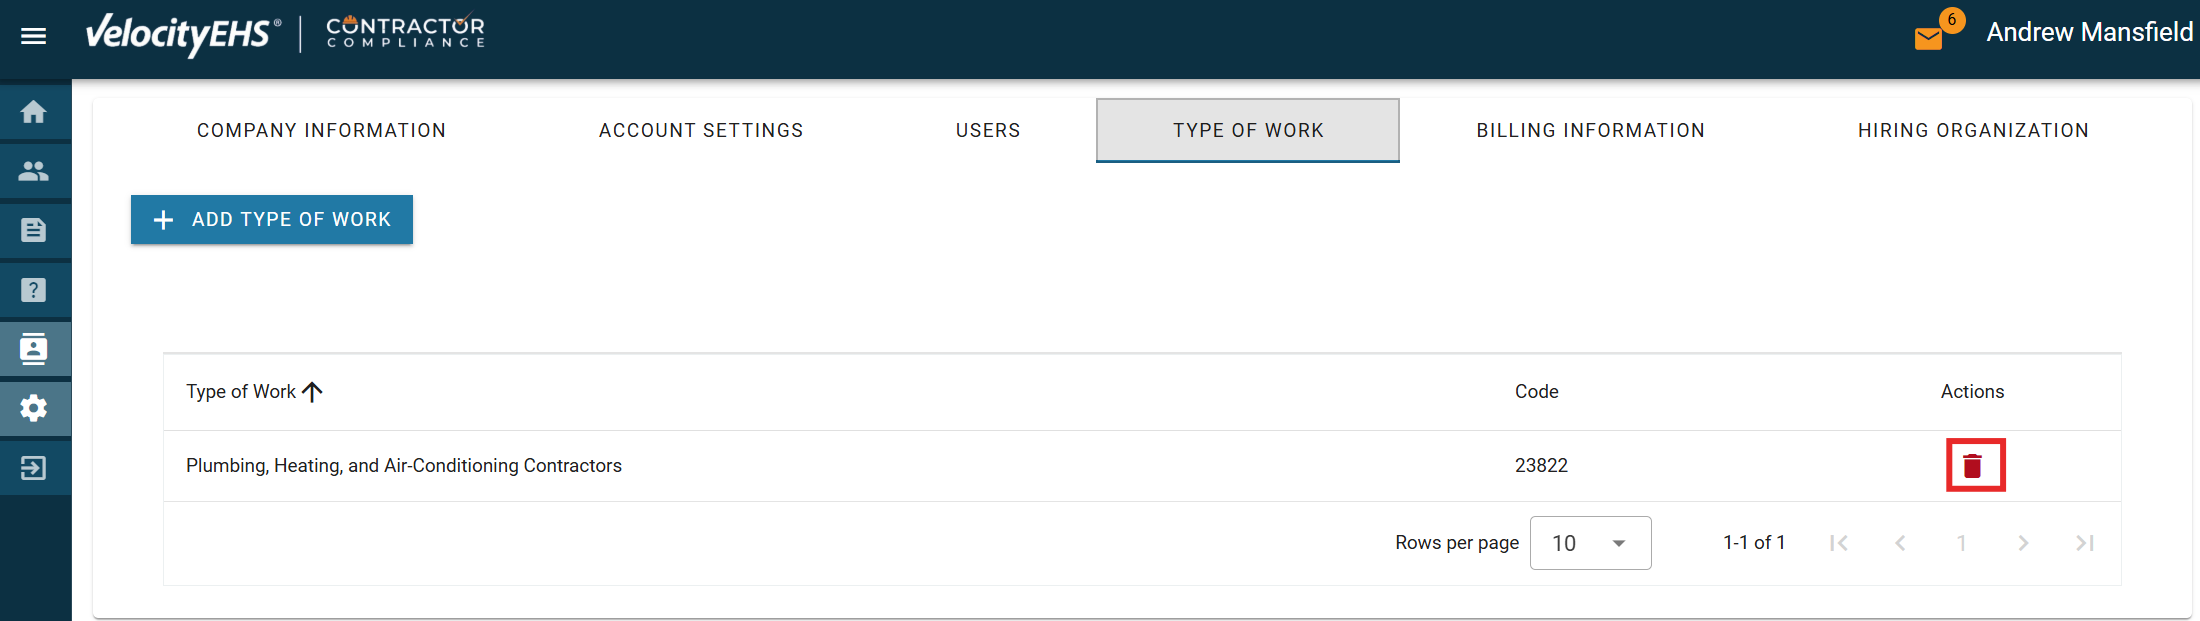The image size is (2200, 621).
Task: Delete the Plumbing, Heating type of work
Action: click(1973, 466)
